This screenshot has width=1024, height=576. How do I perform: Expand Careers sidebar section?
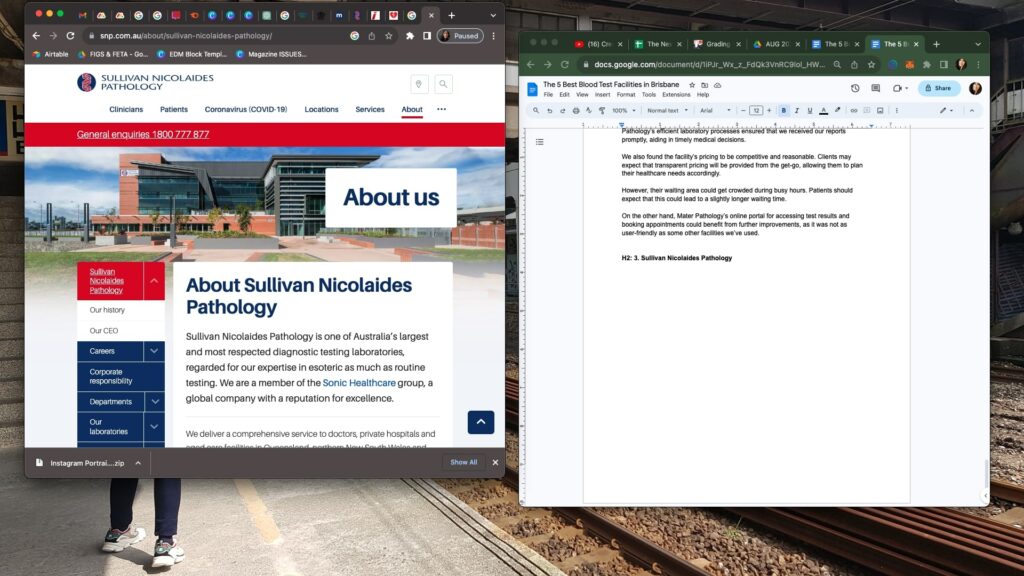click(x=154, y=351)
